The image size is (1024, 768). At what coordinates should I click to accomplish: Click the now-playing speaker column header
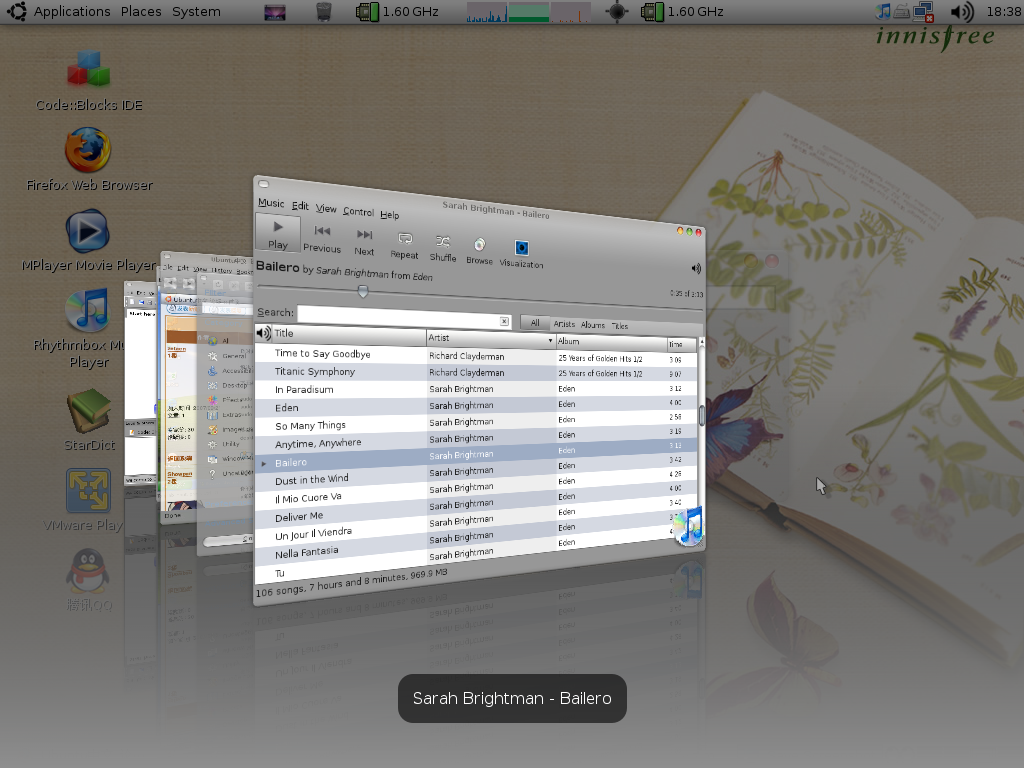[264, 332]
